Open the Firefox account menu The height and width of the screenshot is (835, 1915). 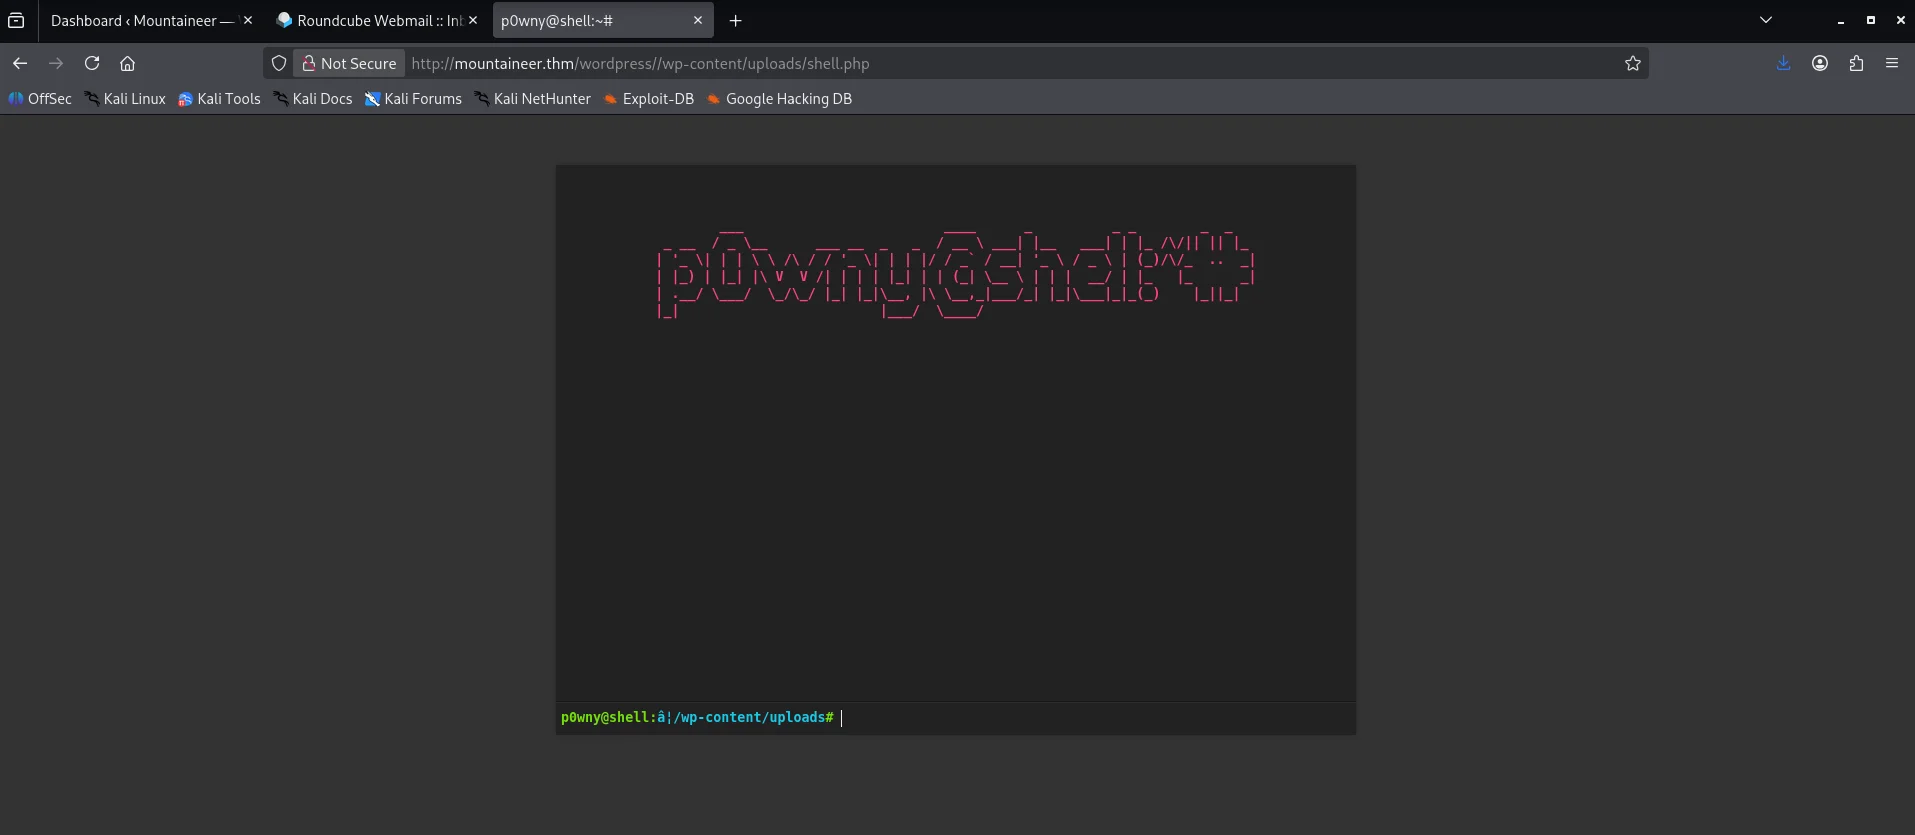(1819, 63)
